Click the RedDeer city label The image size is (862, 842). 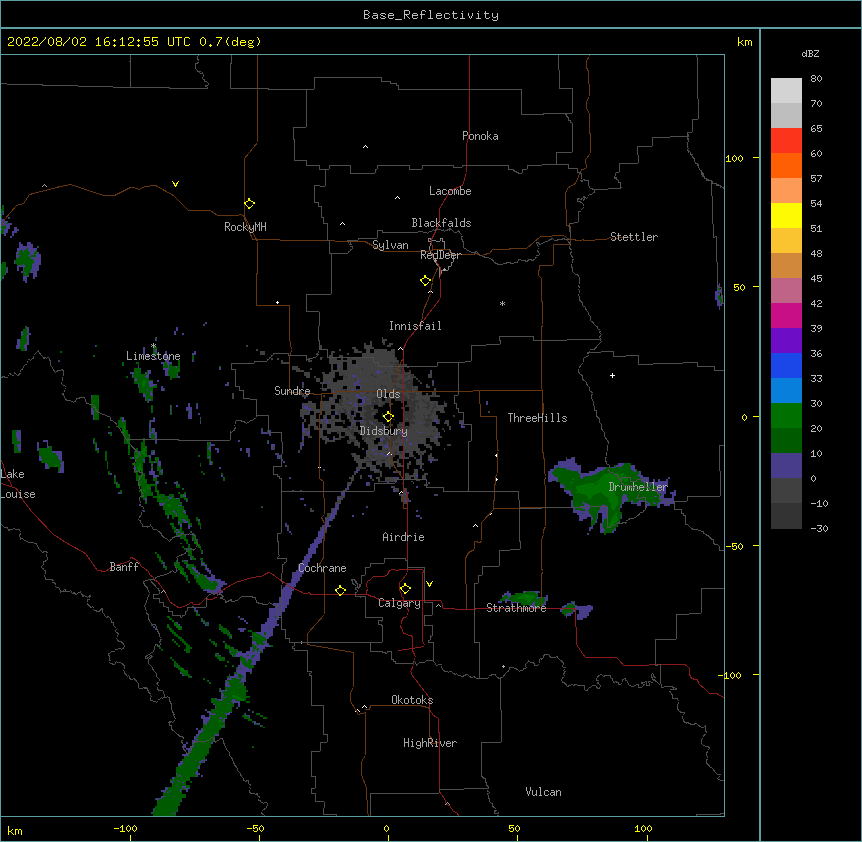(440, 255)
